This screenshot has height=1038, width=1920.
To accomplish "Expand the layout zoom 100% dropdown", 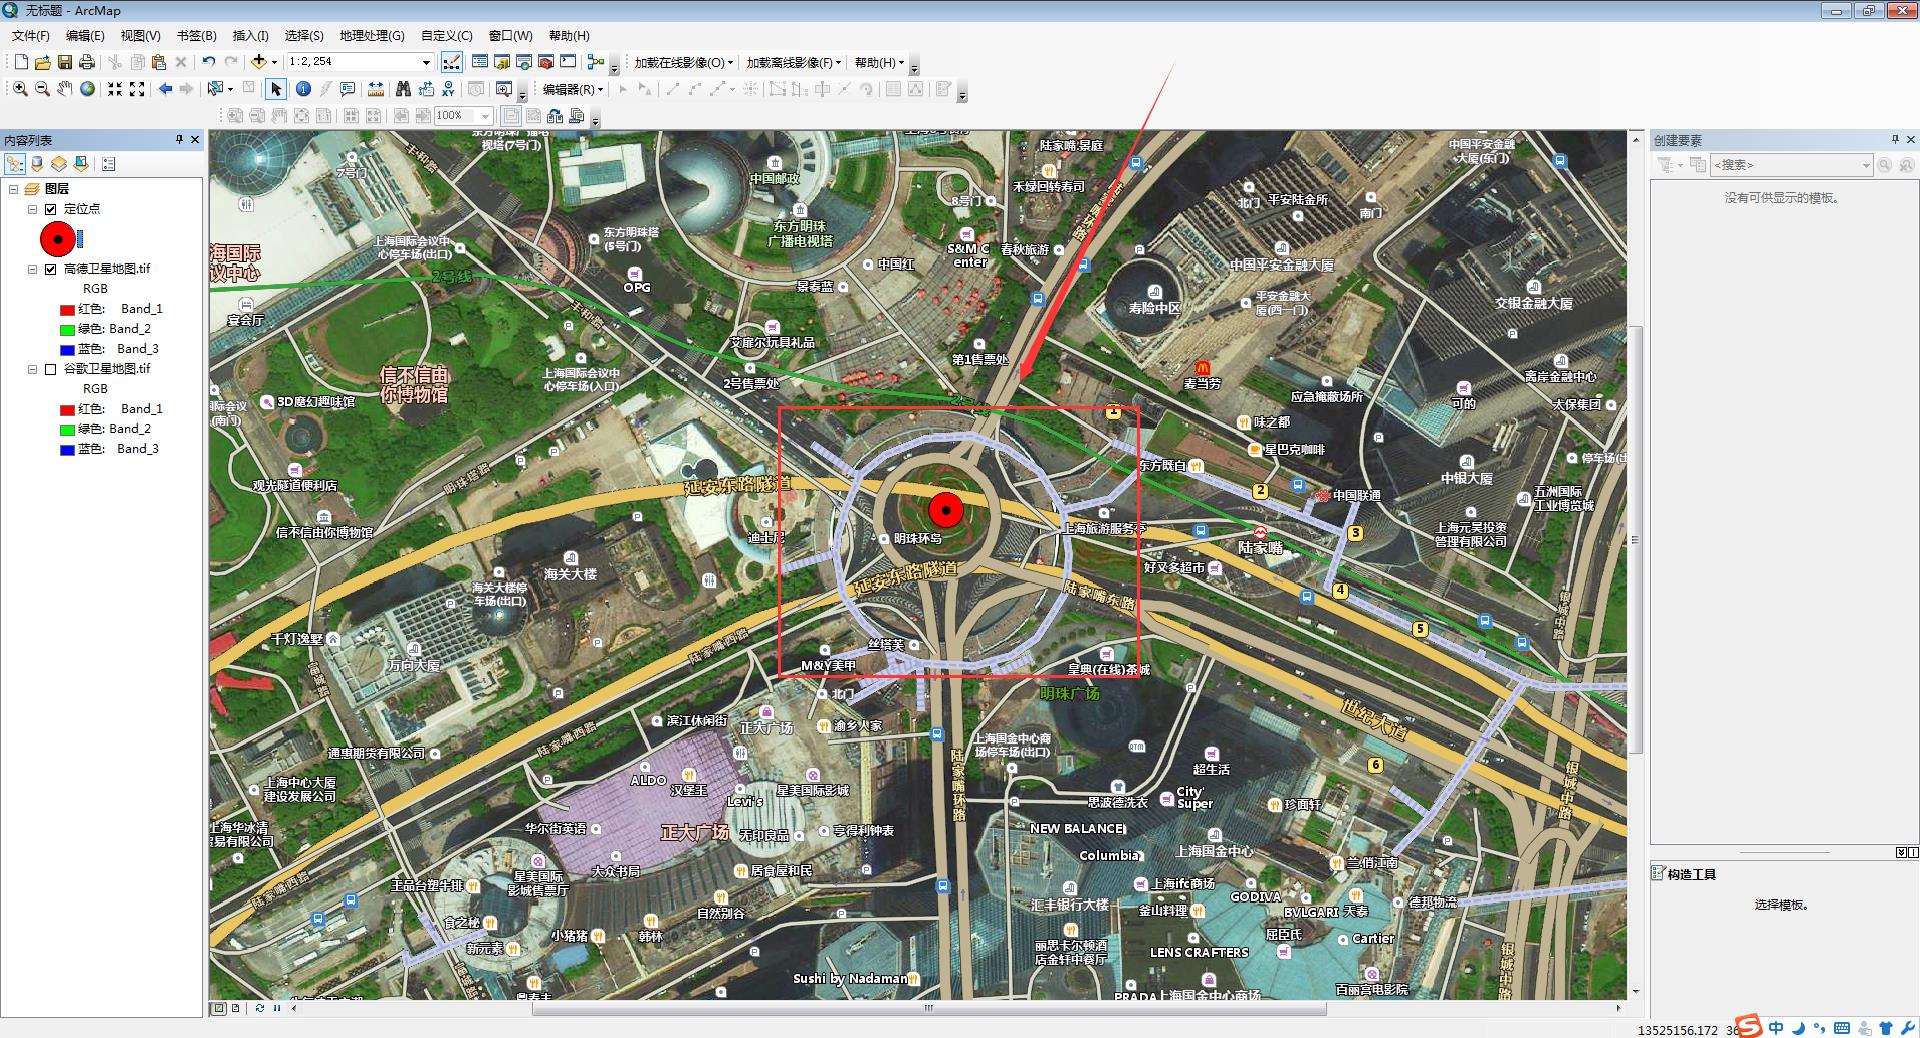I will [486, 116].
